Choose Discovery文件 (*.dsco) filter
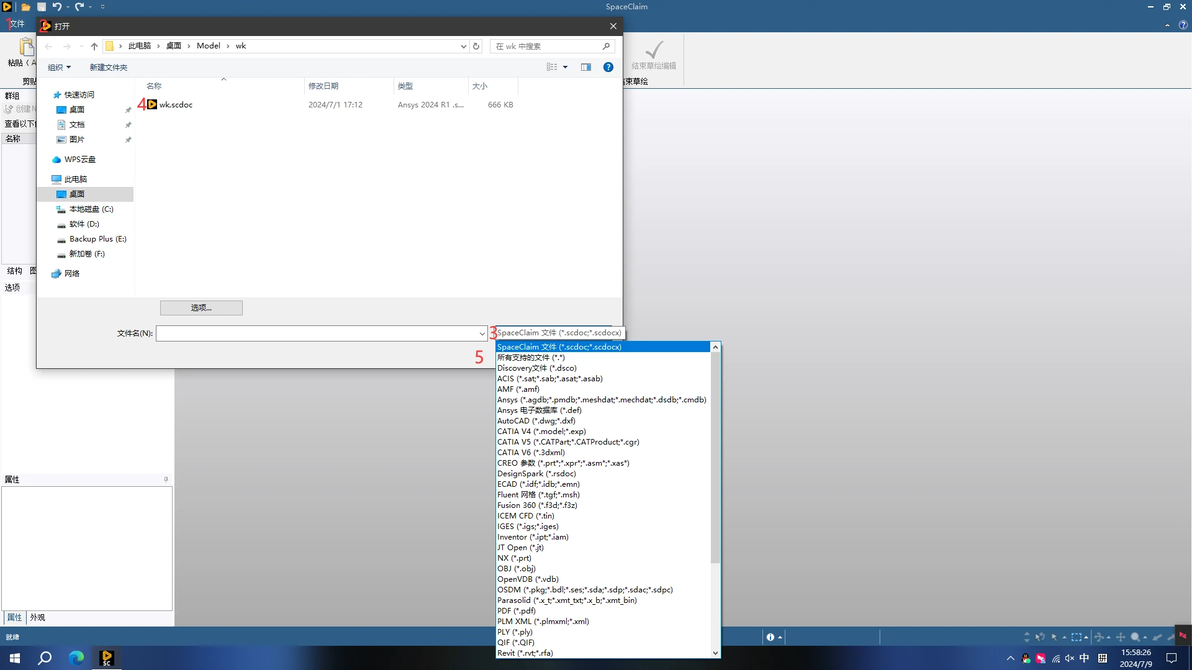This screenshot has height=670, width=1192. tap(537, 368)
